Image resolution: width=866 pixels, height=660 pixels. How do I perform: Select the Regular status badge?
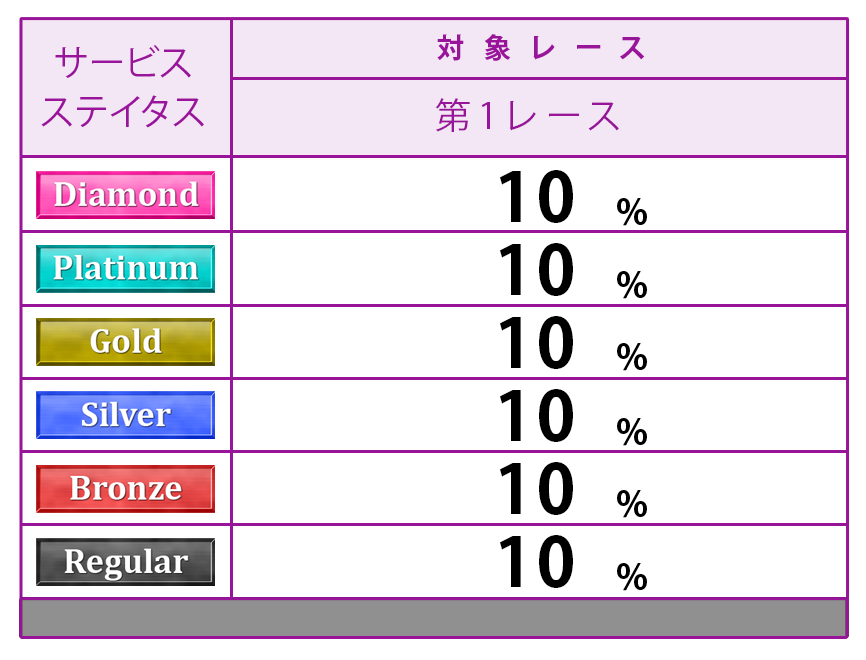[125, 562]
